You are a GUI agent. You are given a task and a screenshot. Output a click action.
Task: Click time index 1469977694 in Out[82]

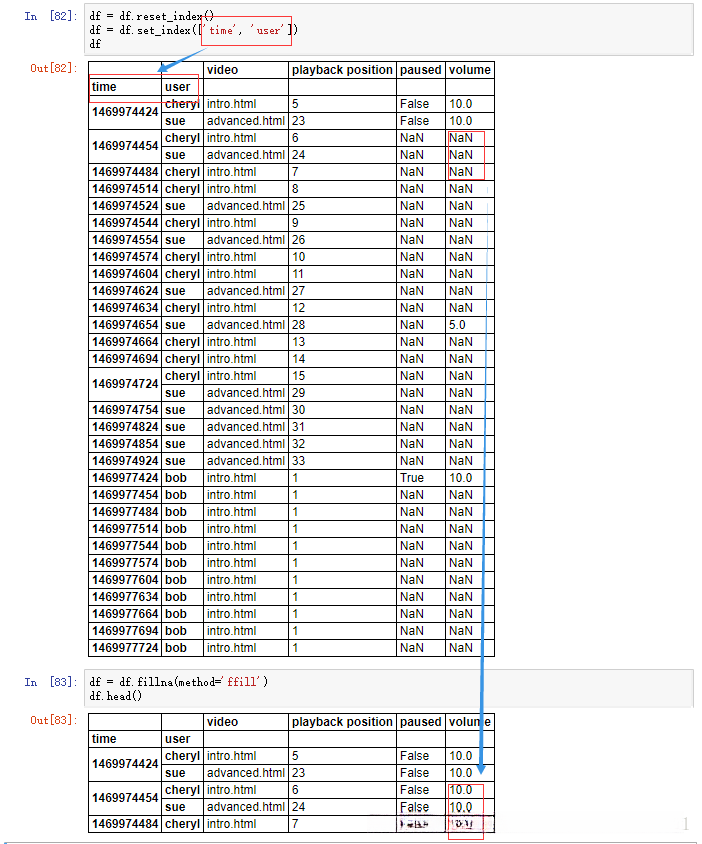coord(125,631)
